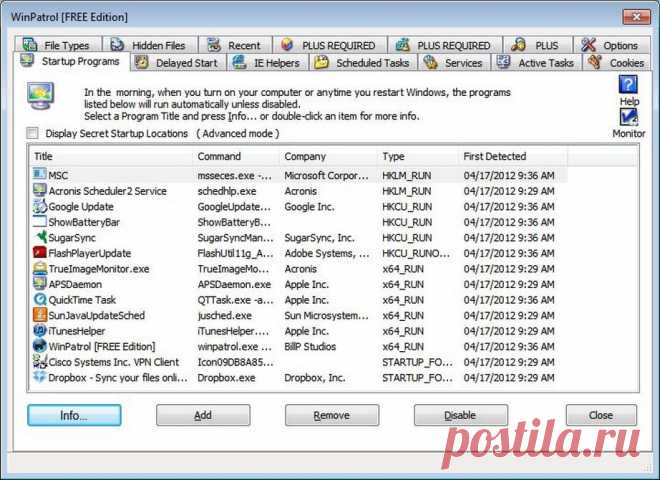Screen dimensions: 660x480
Task: Click the TrueImageMonitor.exe row icon
Action: [40, 268]
